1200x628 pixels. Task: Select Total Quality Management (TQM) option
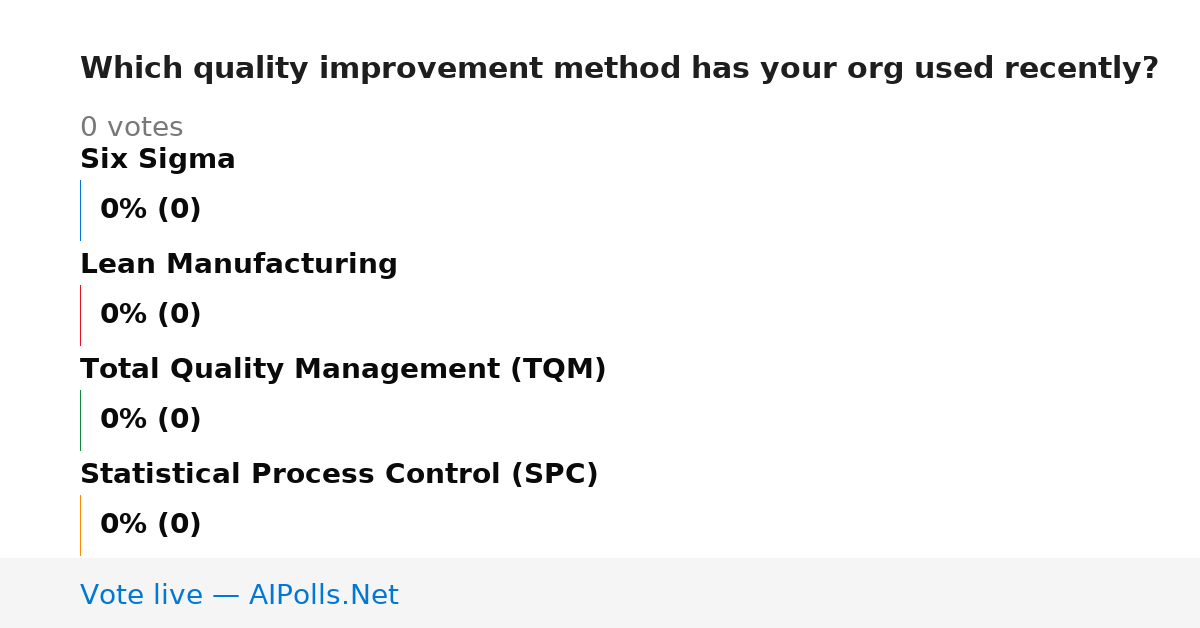(x=343, y=369)
